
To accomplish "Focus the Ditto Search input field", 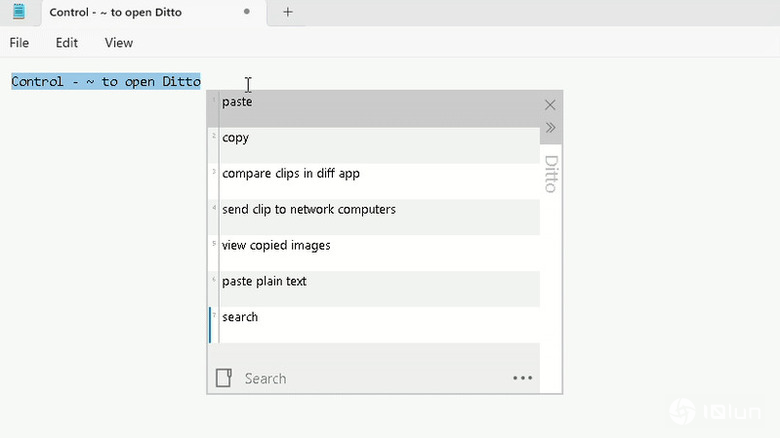I will (370, 378).
